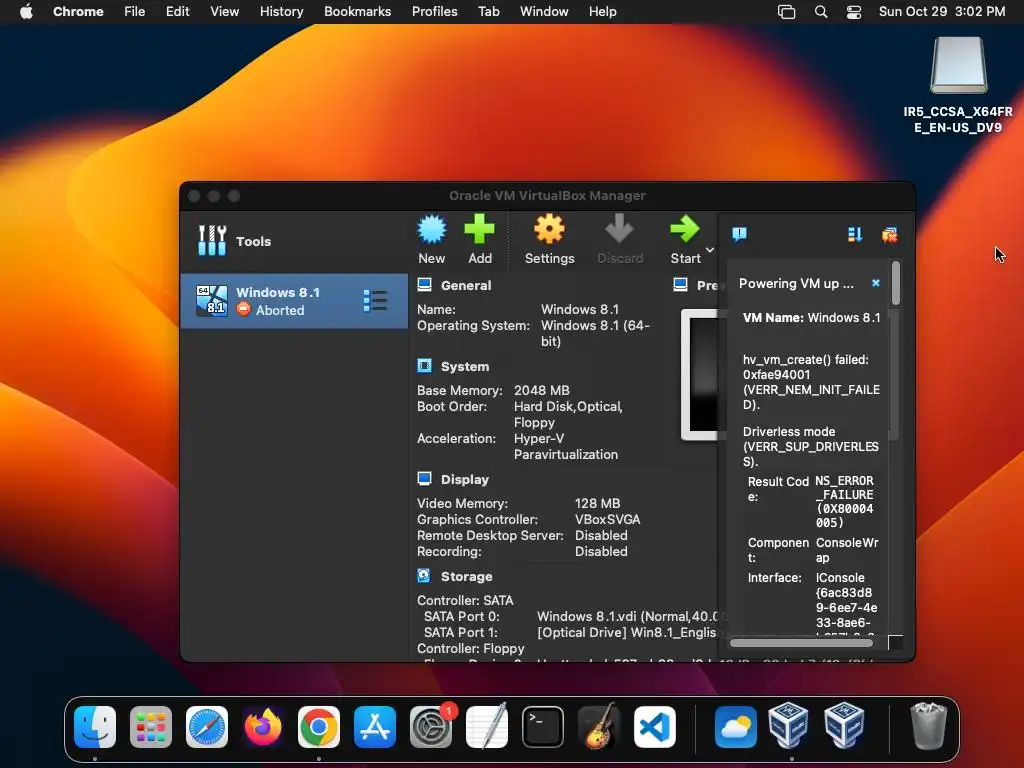Expand the Start button dropdown arrow
Viewport: 1024px width, 768px height.
pyautogui.click(x=710, y=250)
